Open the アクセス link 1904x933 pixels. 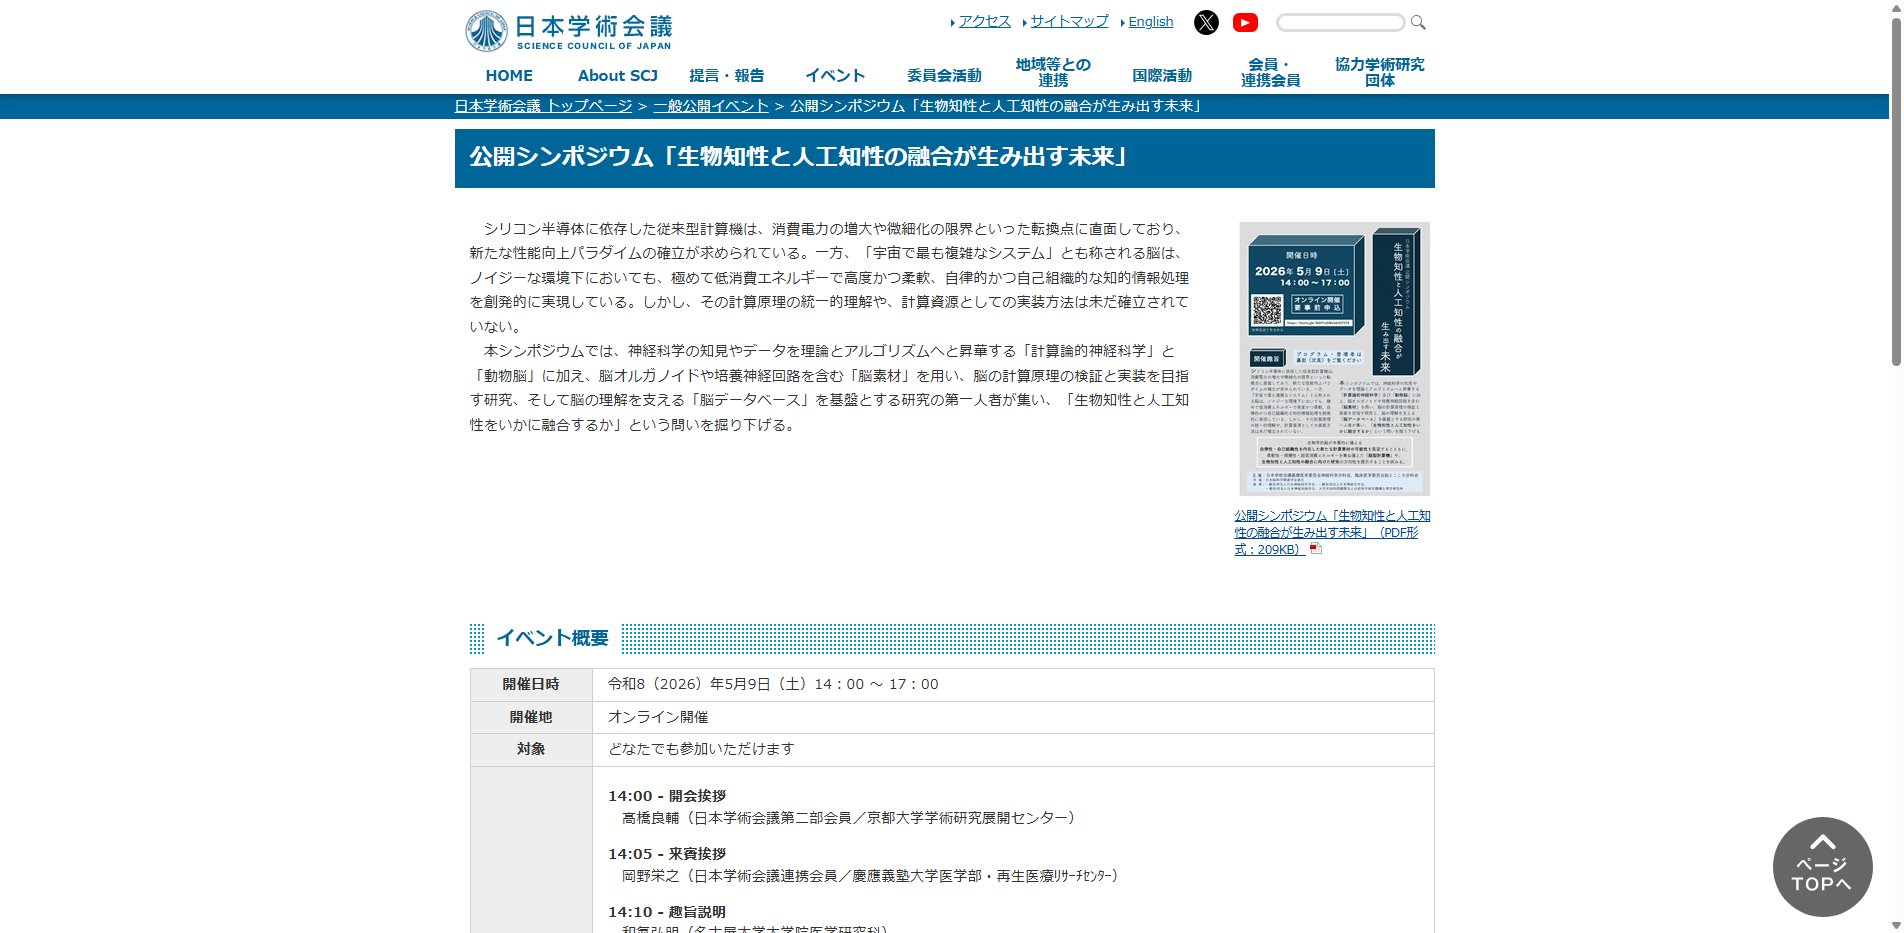point(984,21)
